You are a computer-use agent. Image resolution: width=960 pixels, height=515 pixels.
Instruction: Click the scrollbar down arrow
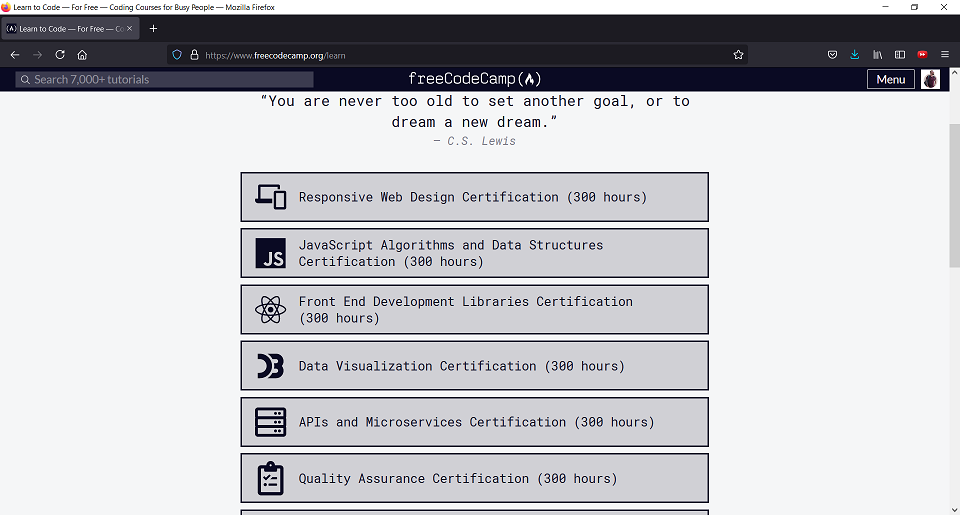pos(954,509)
